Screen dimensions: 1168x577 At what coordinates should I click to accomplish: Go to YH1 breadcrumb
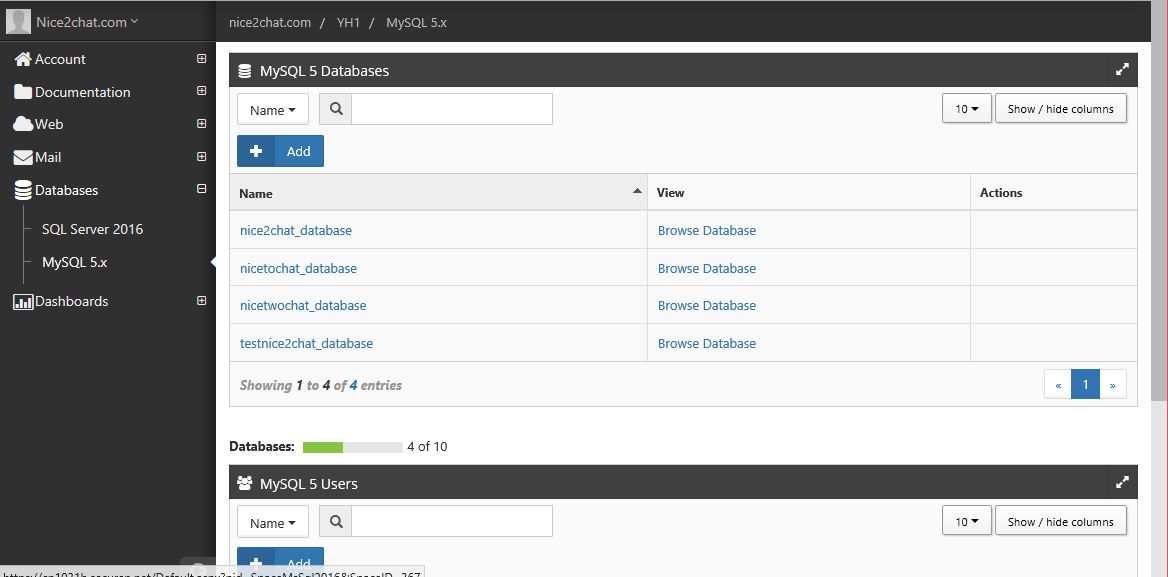(348, 22)
